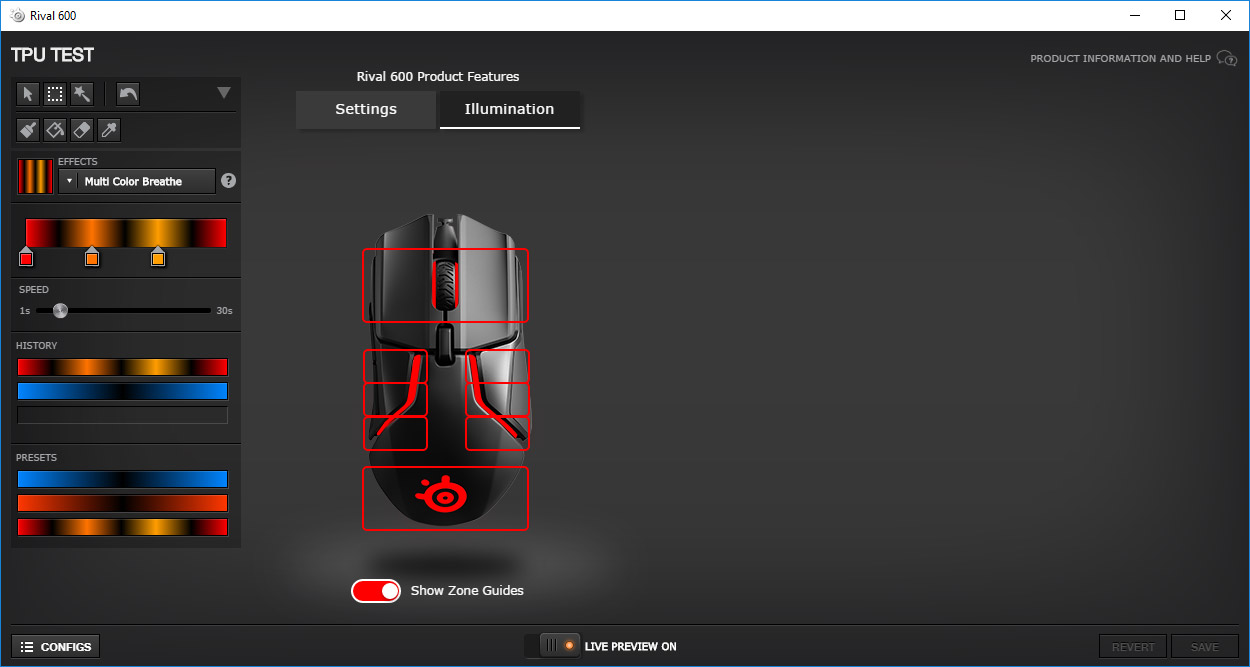Select the lower-right side strip zone

coord(497,434)
